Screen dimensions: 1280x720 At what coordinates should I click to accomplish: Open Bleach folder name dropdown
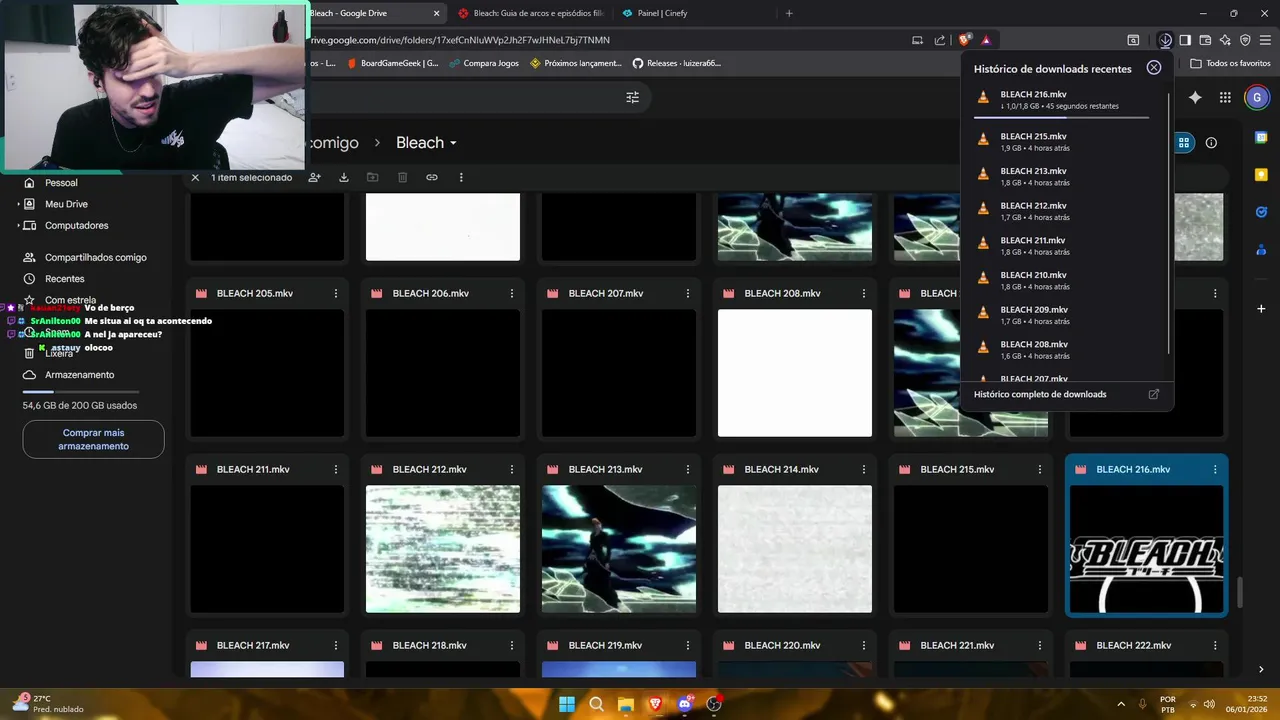coord(426,143)
